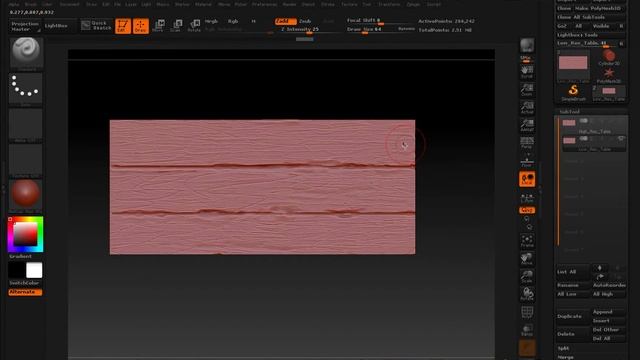
Task: Adjust the Z Intensity slider
Action: (309, 30)
